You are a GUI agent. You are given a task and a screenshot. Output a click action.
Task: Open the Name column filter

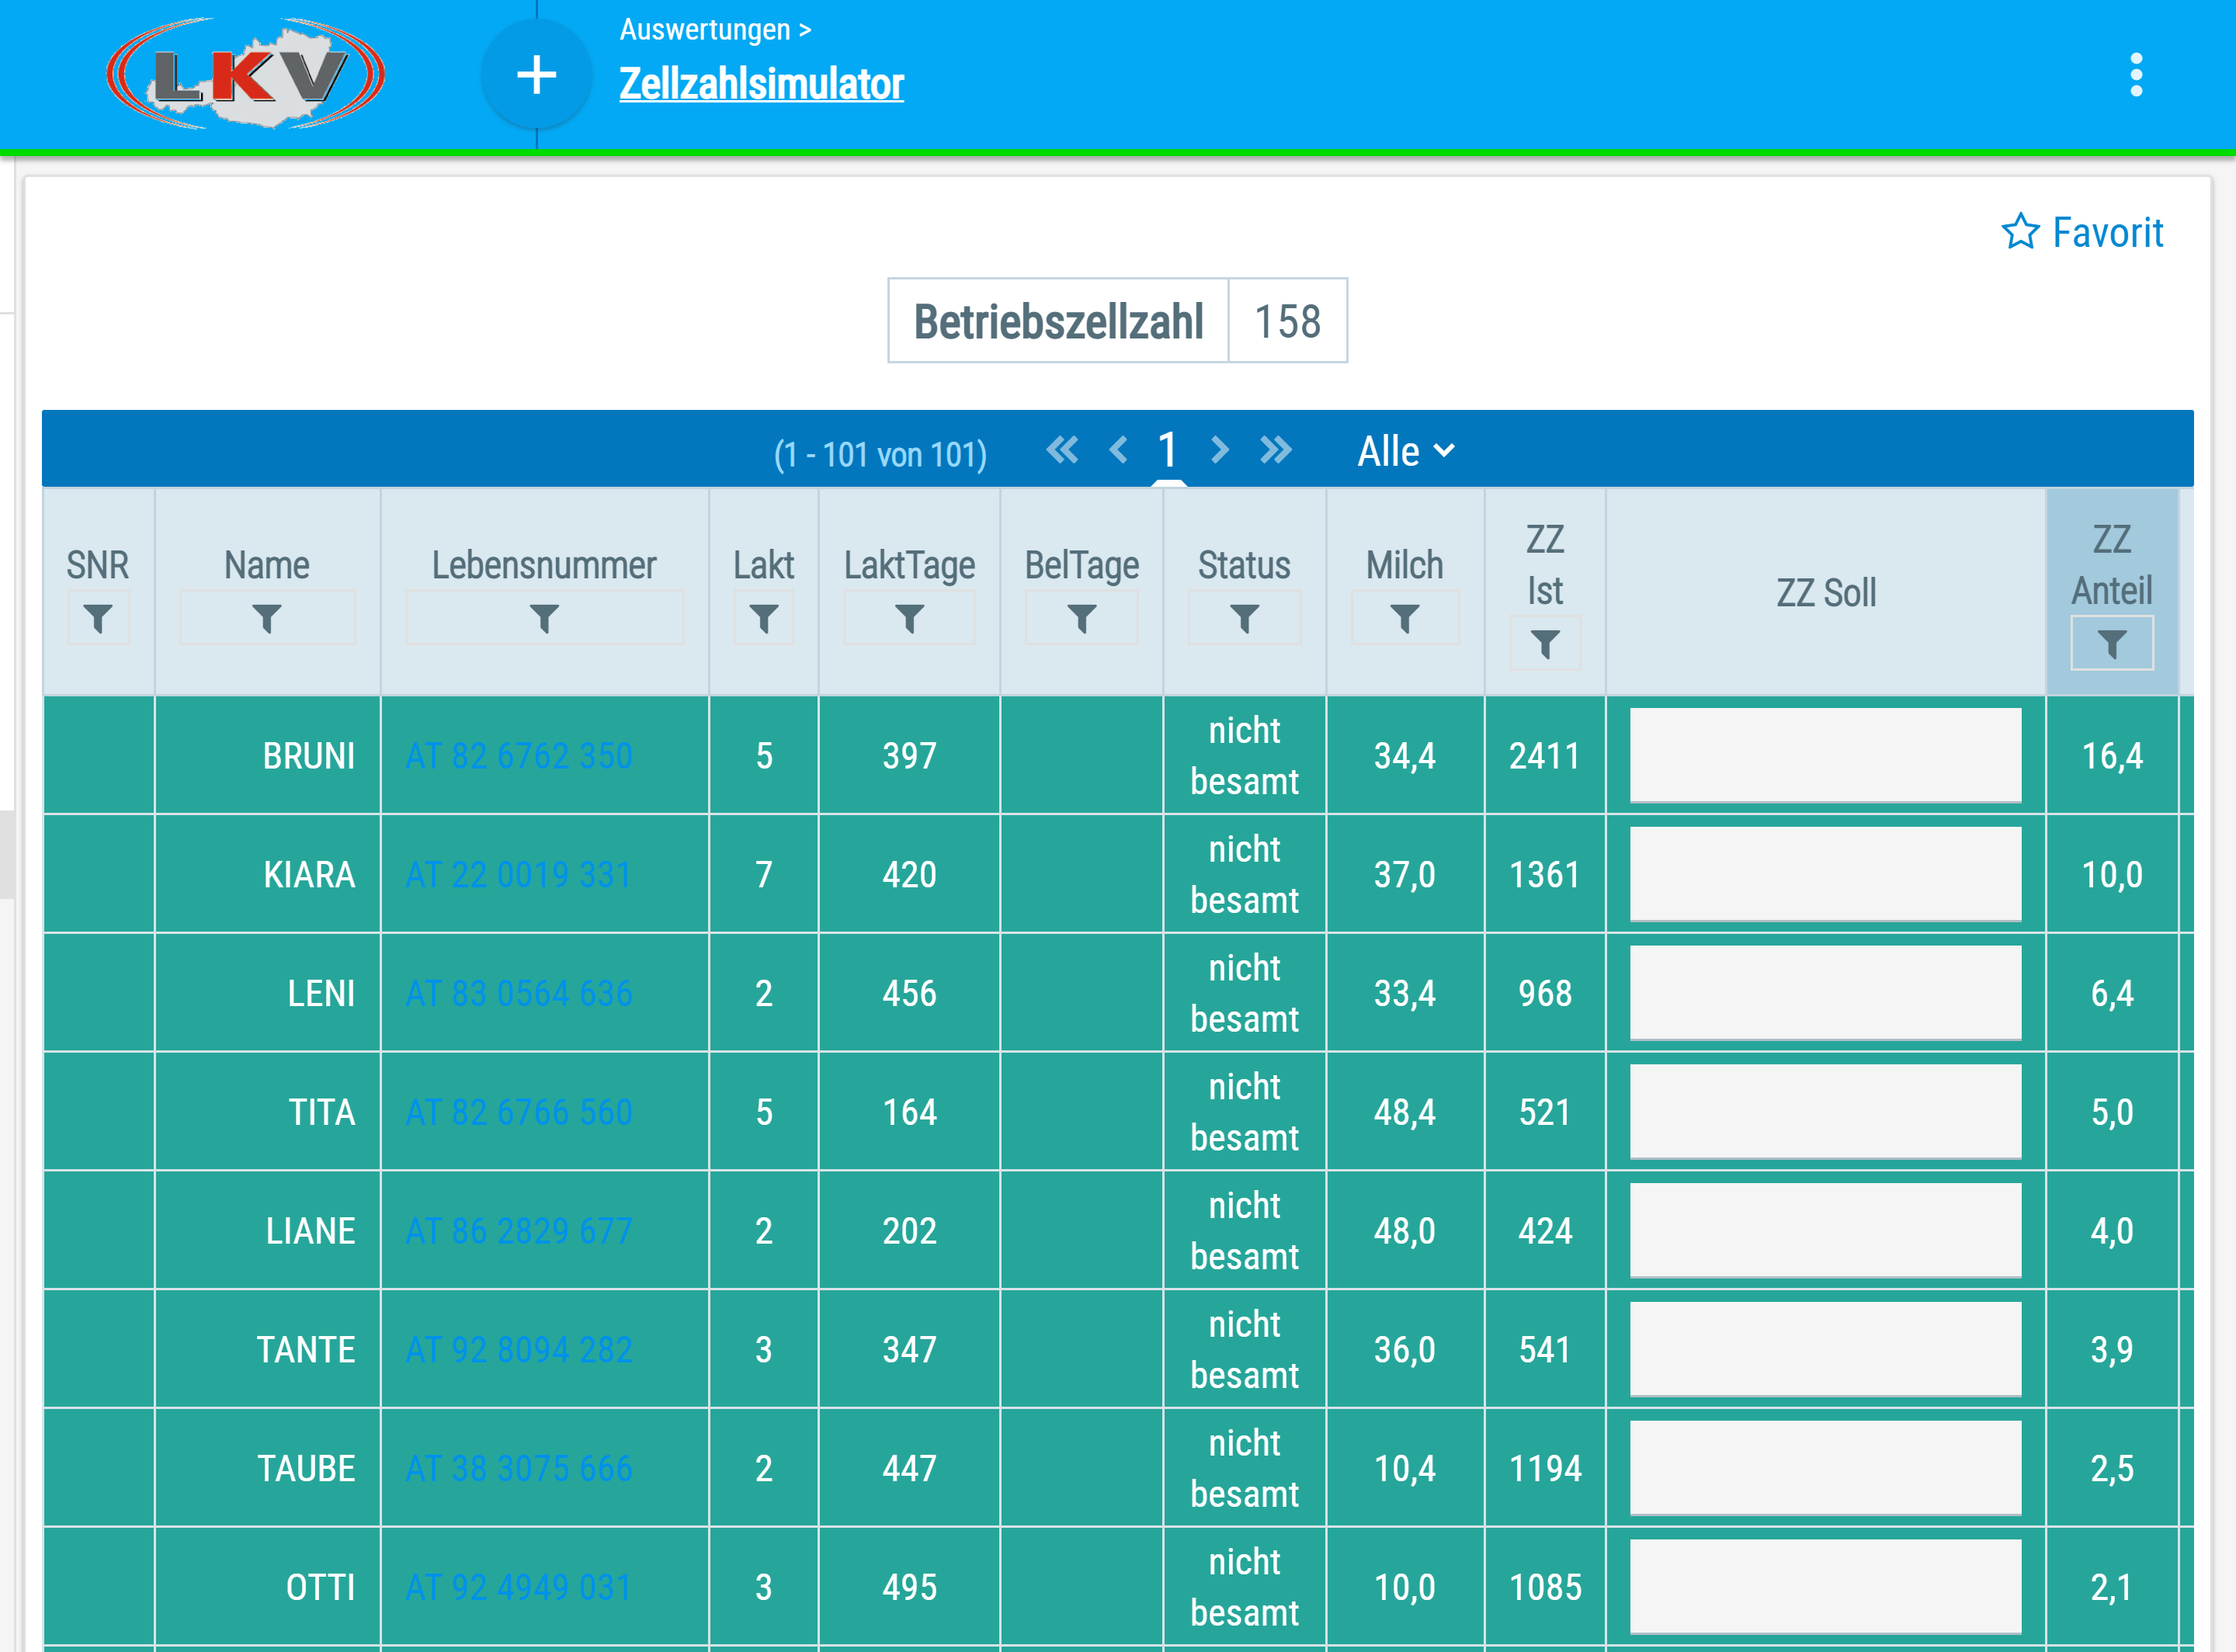(267, 618)
